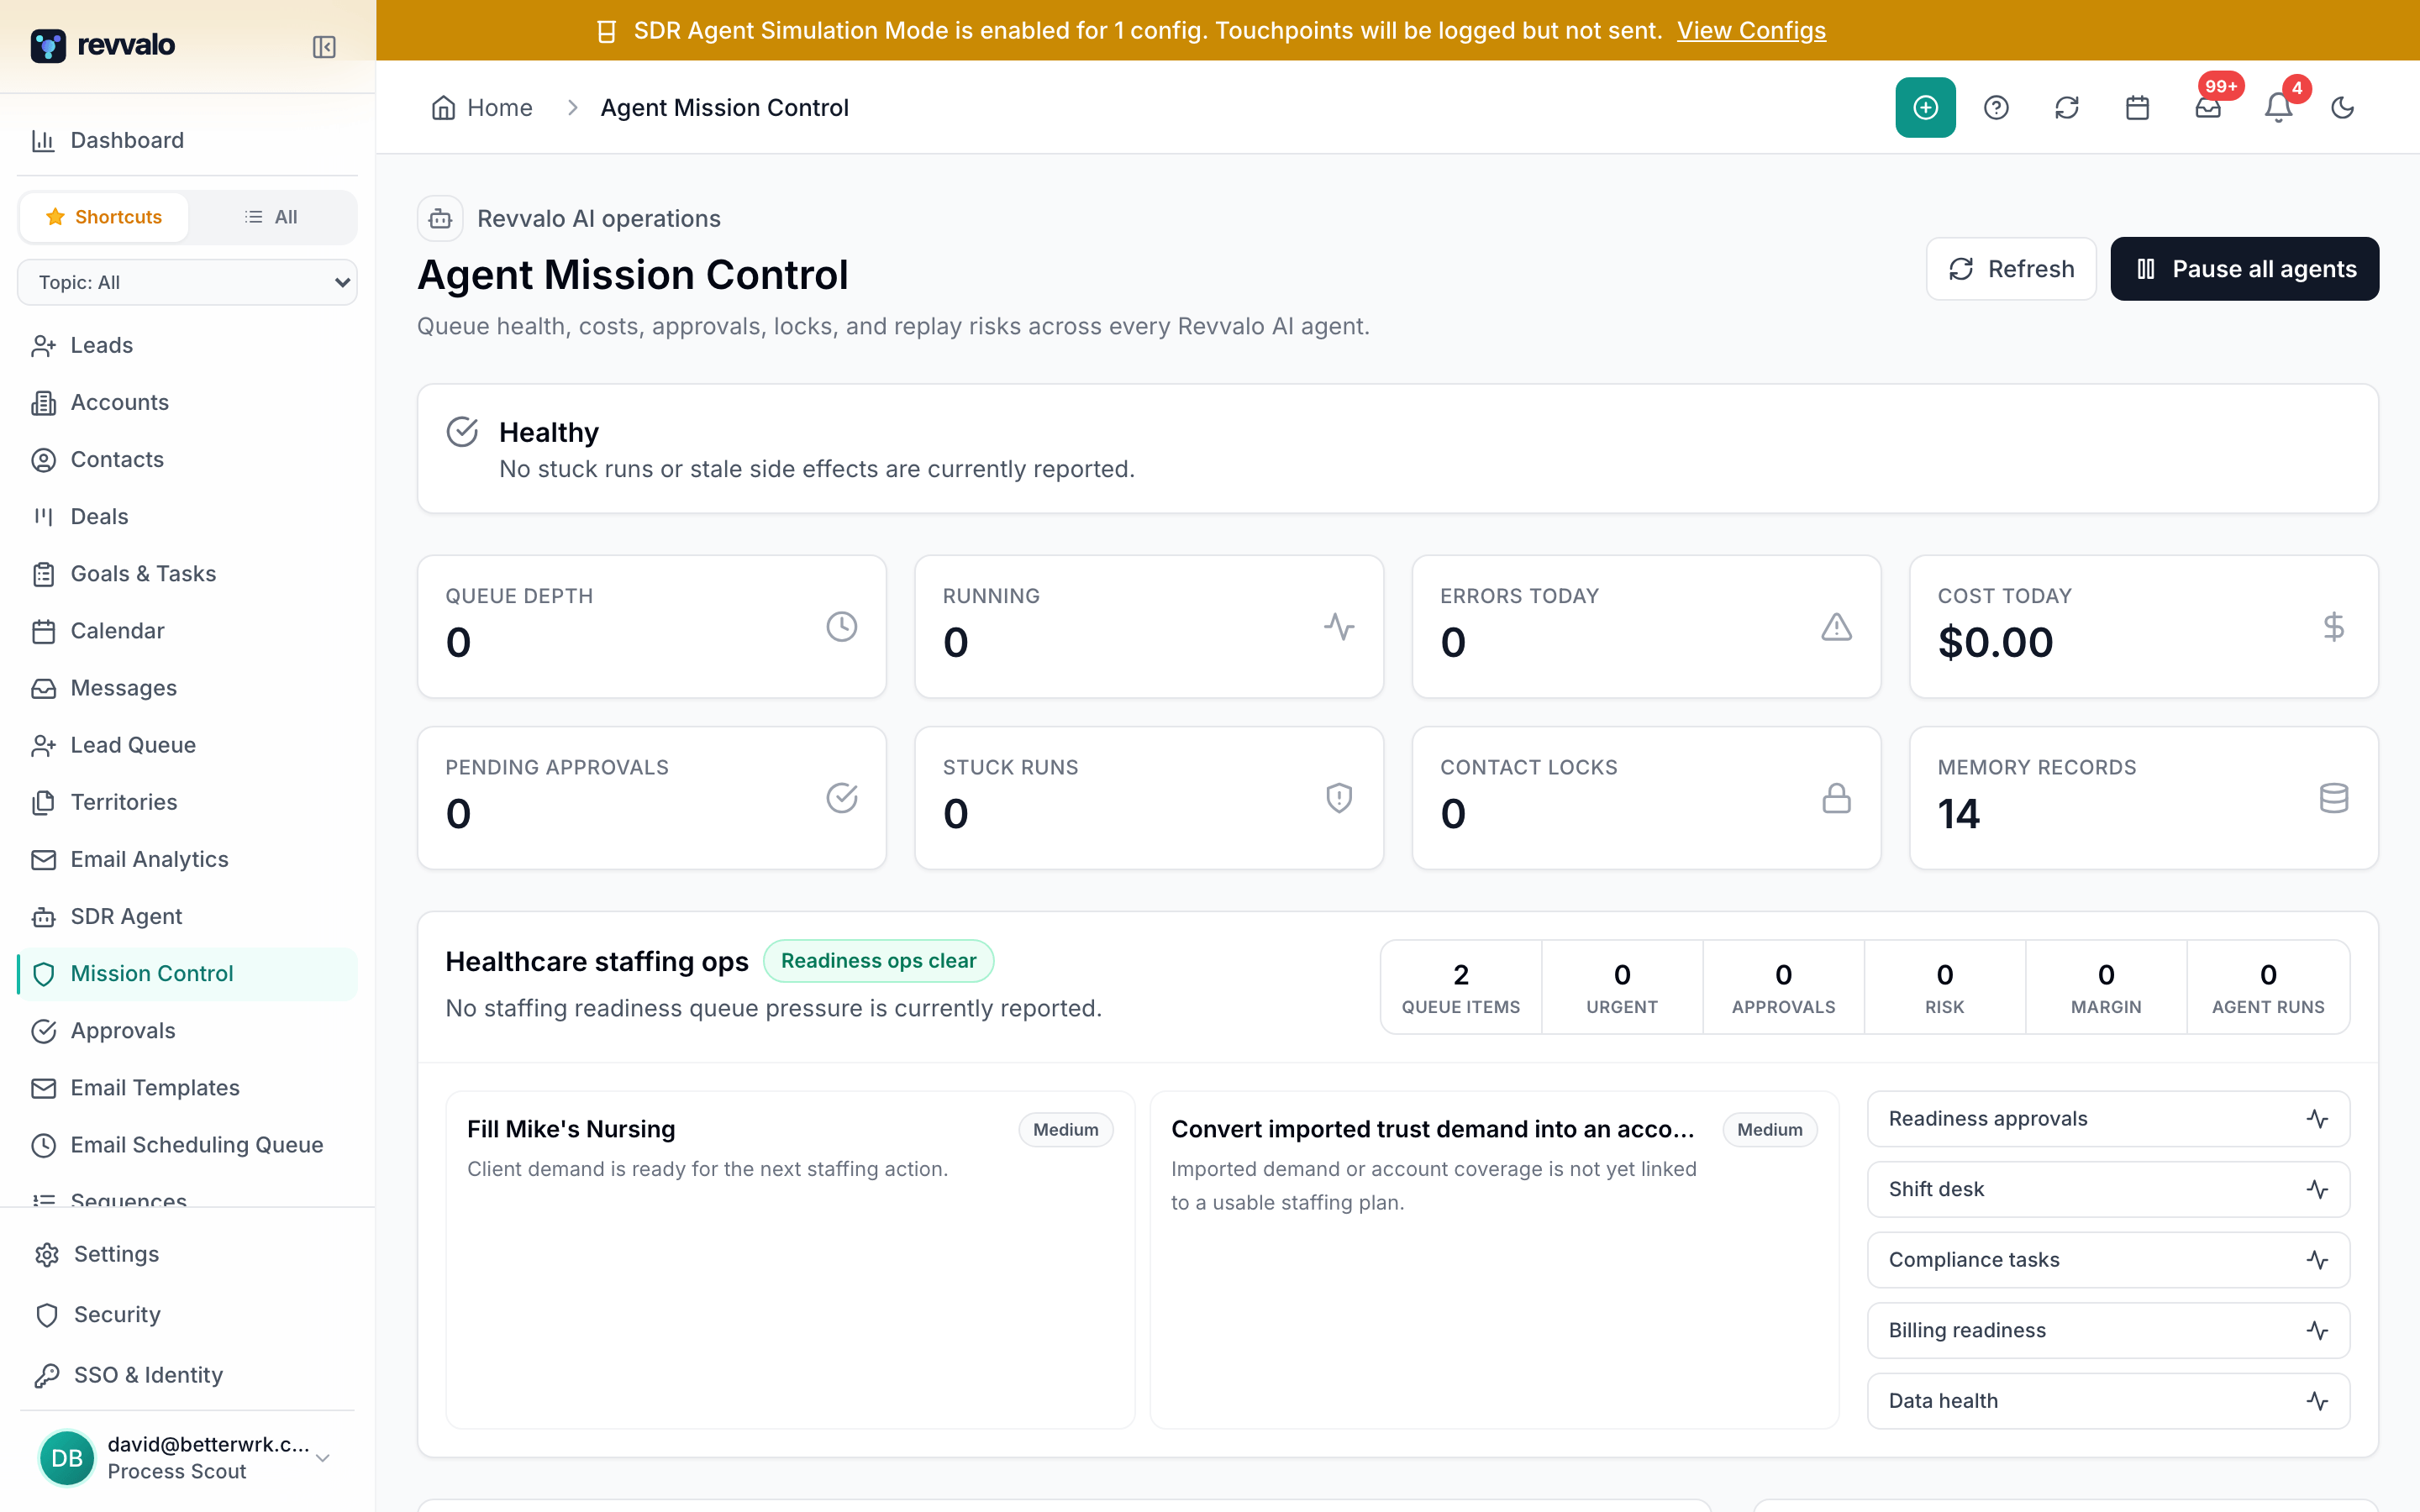
Task: Open SSO & Identity in the sidebar
Action: pyautogui.click(x=187, y=1375)
